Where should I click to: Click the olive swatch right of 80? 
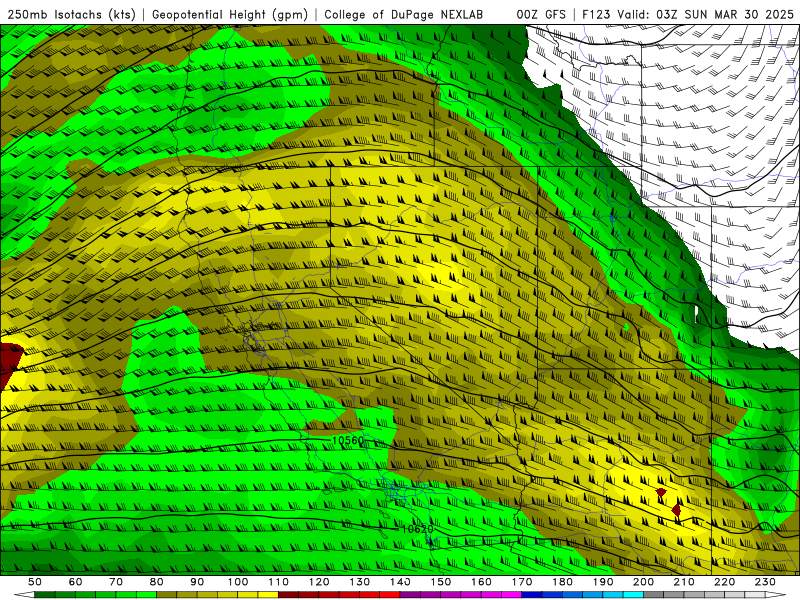(x=167, y=595)
